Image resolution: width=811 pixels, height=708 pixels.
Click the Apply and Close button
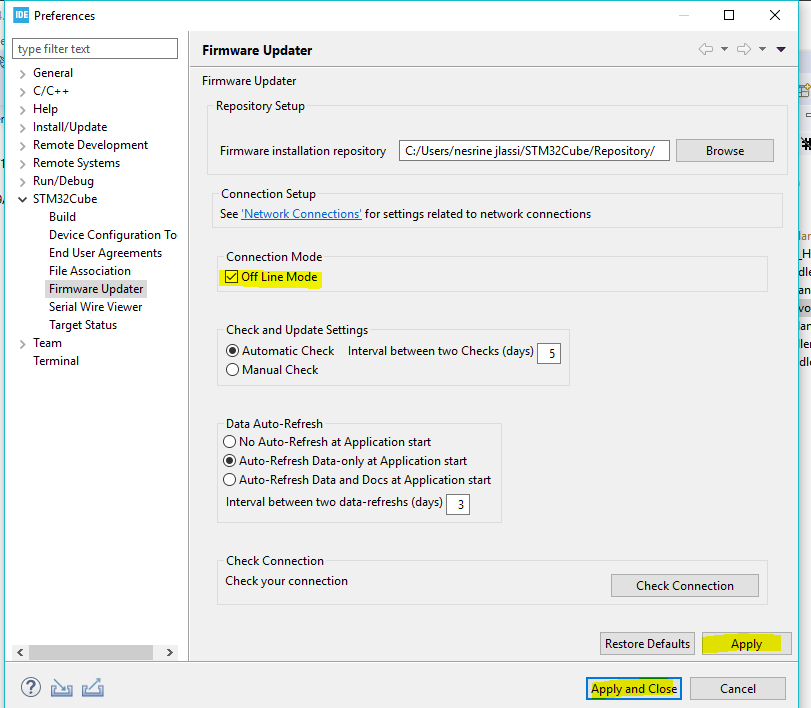click(x=634, y=688)
